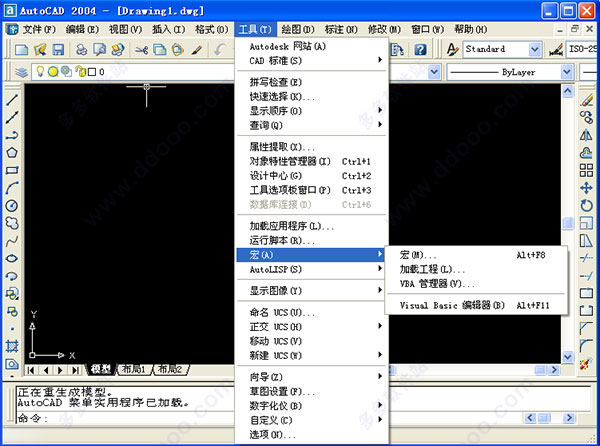Switch to 布局1 tab
This screenshot has width=600, height=446.
click(x=134, y=369)
